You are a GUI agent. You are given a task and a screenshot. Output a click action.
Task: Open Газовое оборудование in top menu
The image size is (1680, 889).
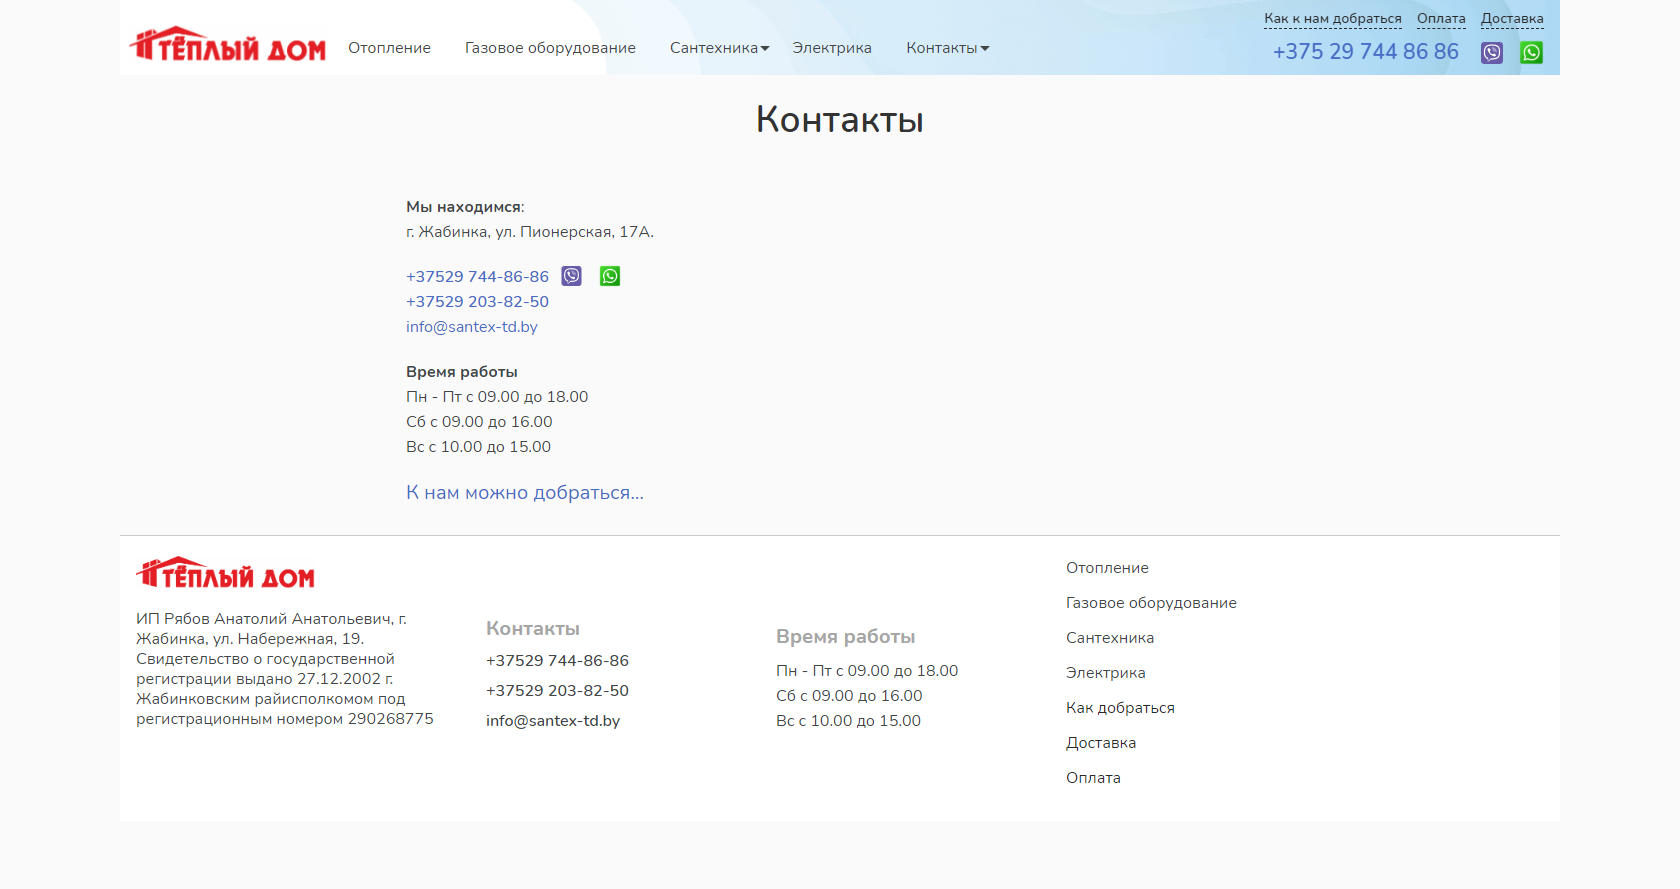coord(550,48)
